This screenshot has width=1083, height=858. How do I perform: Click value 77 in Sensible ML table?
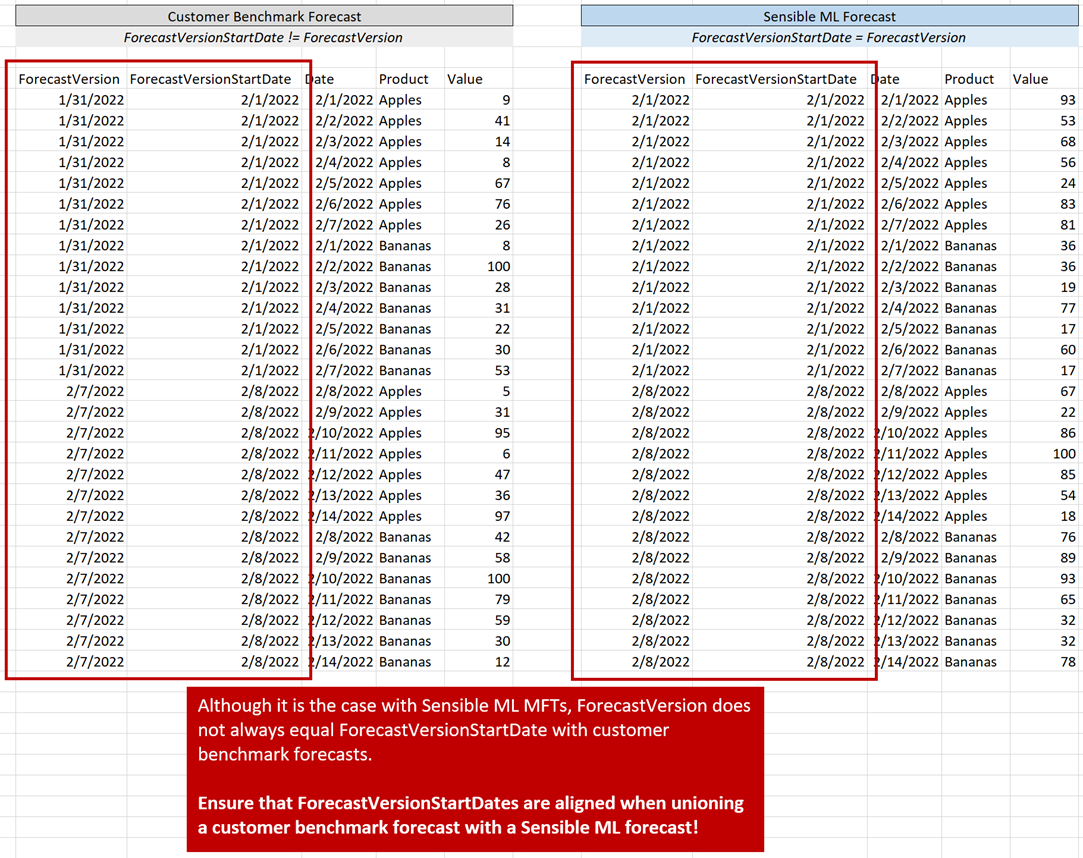tap(1068, 308)
